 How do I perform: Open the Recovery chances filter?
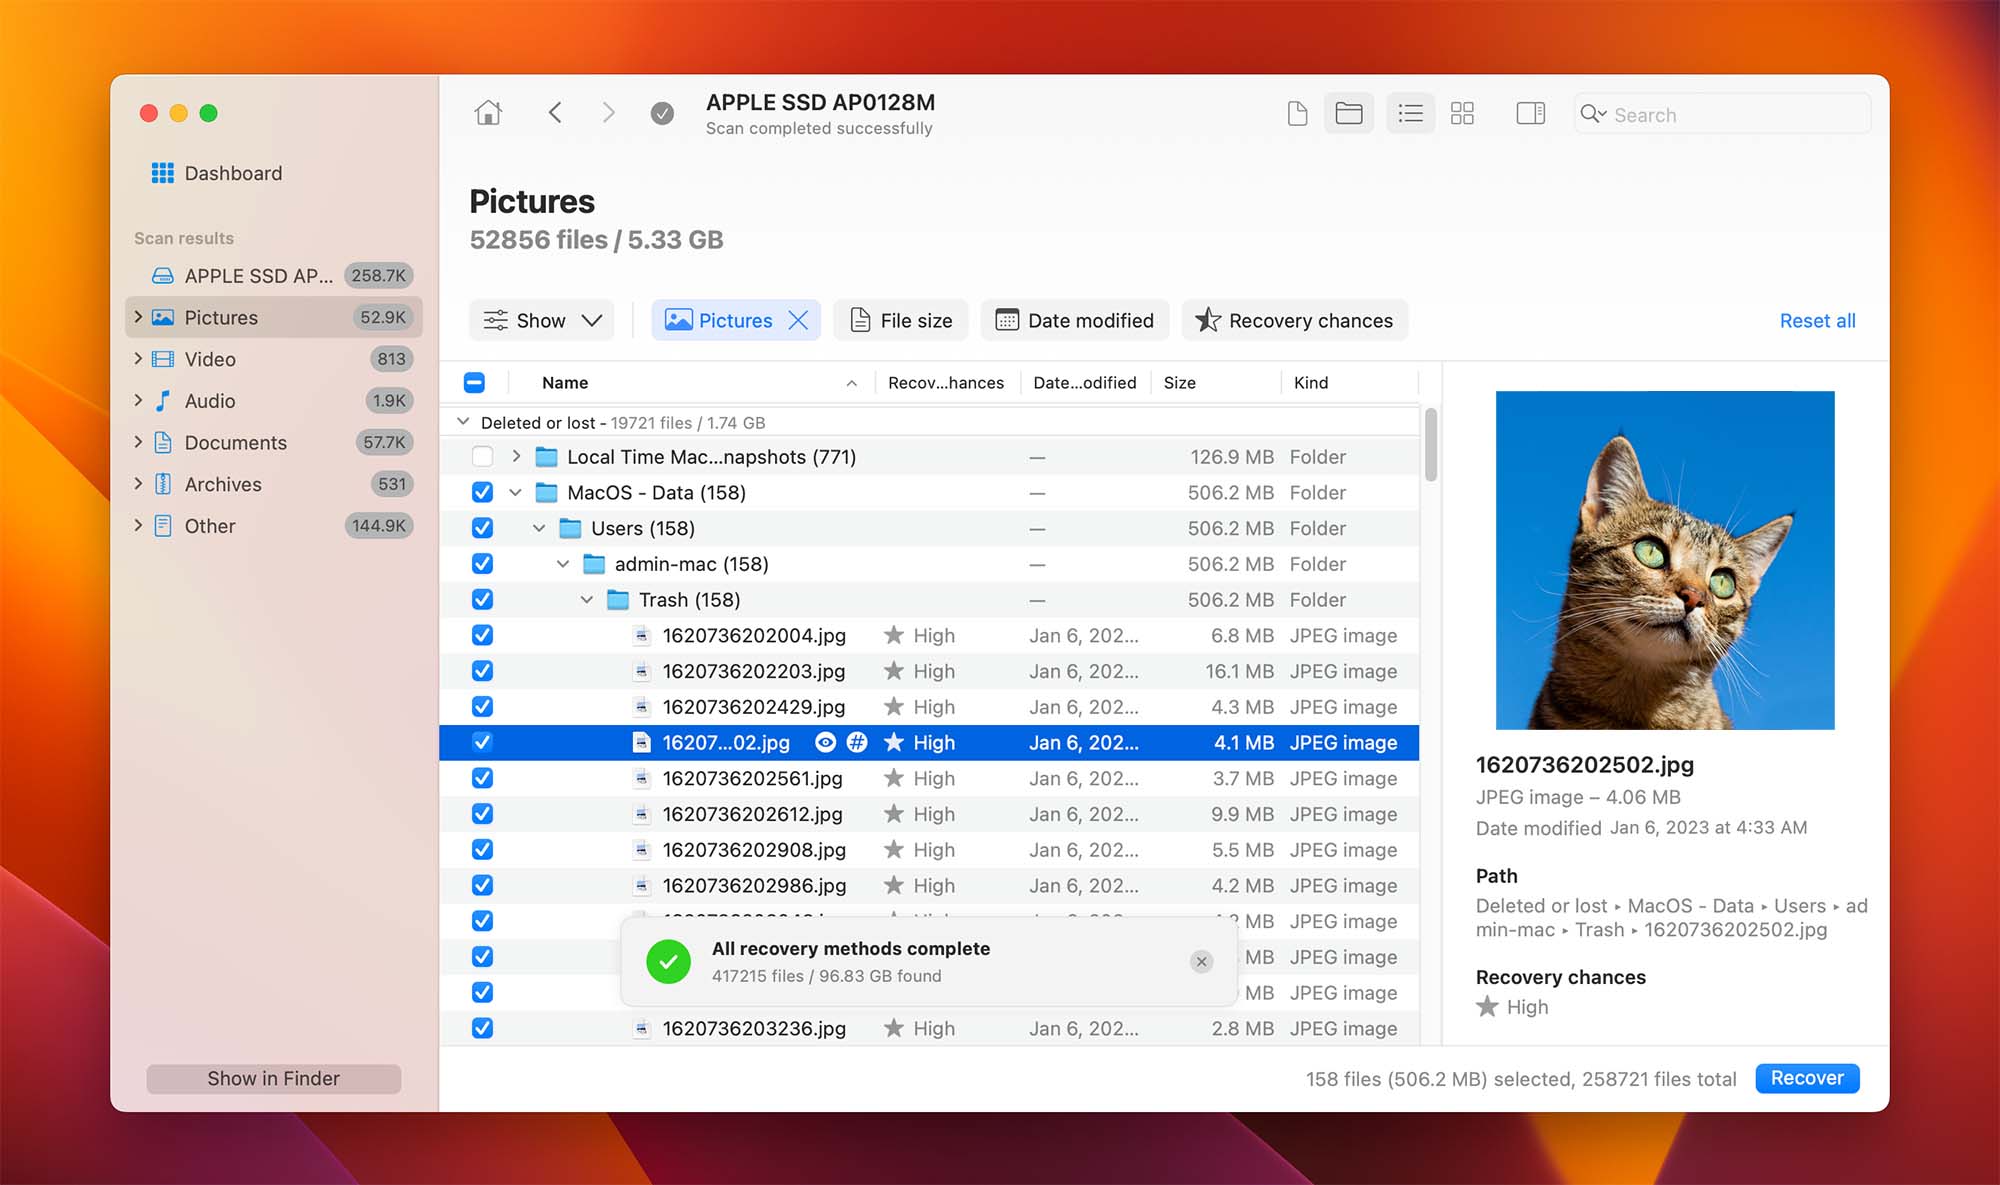pos(1295,320)
